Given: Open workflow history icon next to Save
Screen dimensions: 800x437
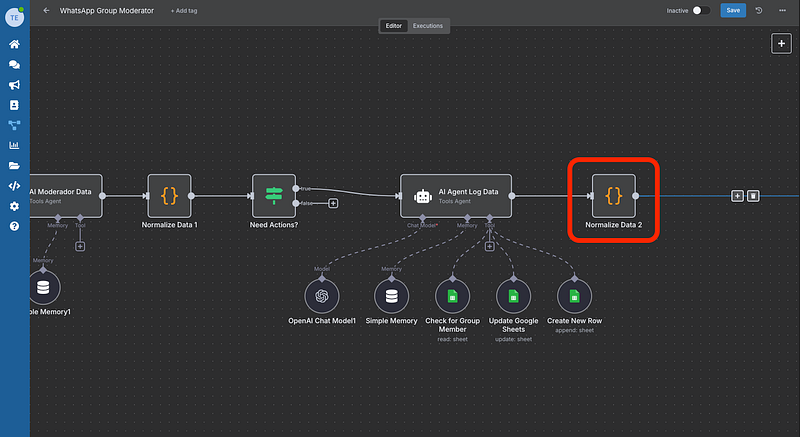Looking at the screenshot, I should 759,10.
